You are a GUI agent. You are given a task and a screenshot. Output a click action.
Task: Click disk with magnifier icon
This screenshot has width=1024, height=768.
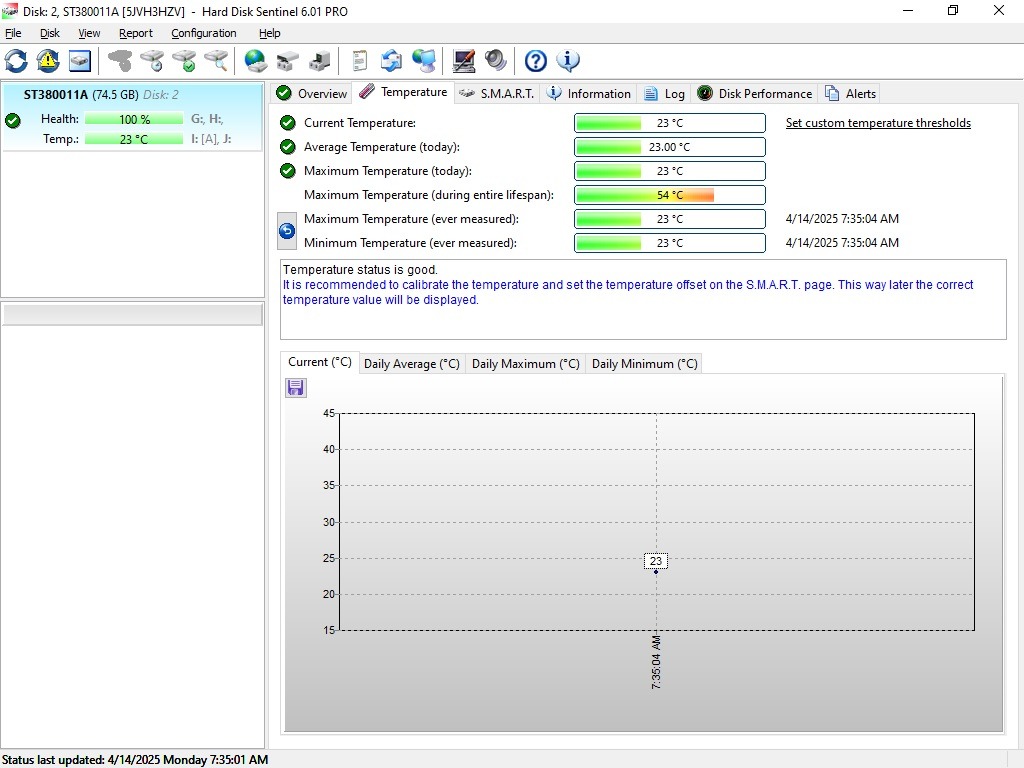216,61
